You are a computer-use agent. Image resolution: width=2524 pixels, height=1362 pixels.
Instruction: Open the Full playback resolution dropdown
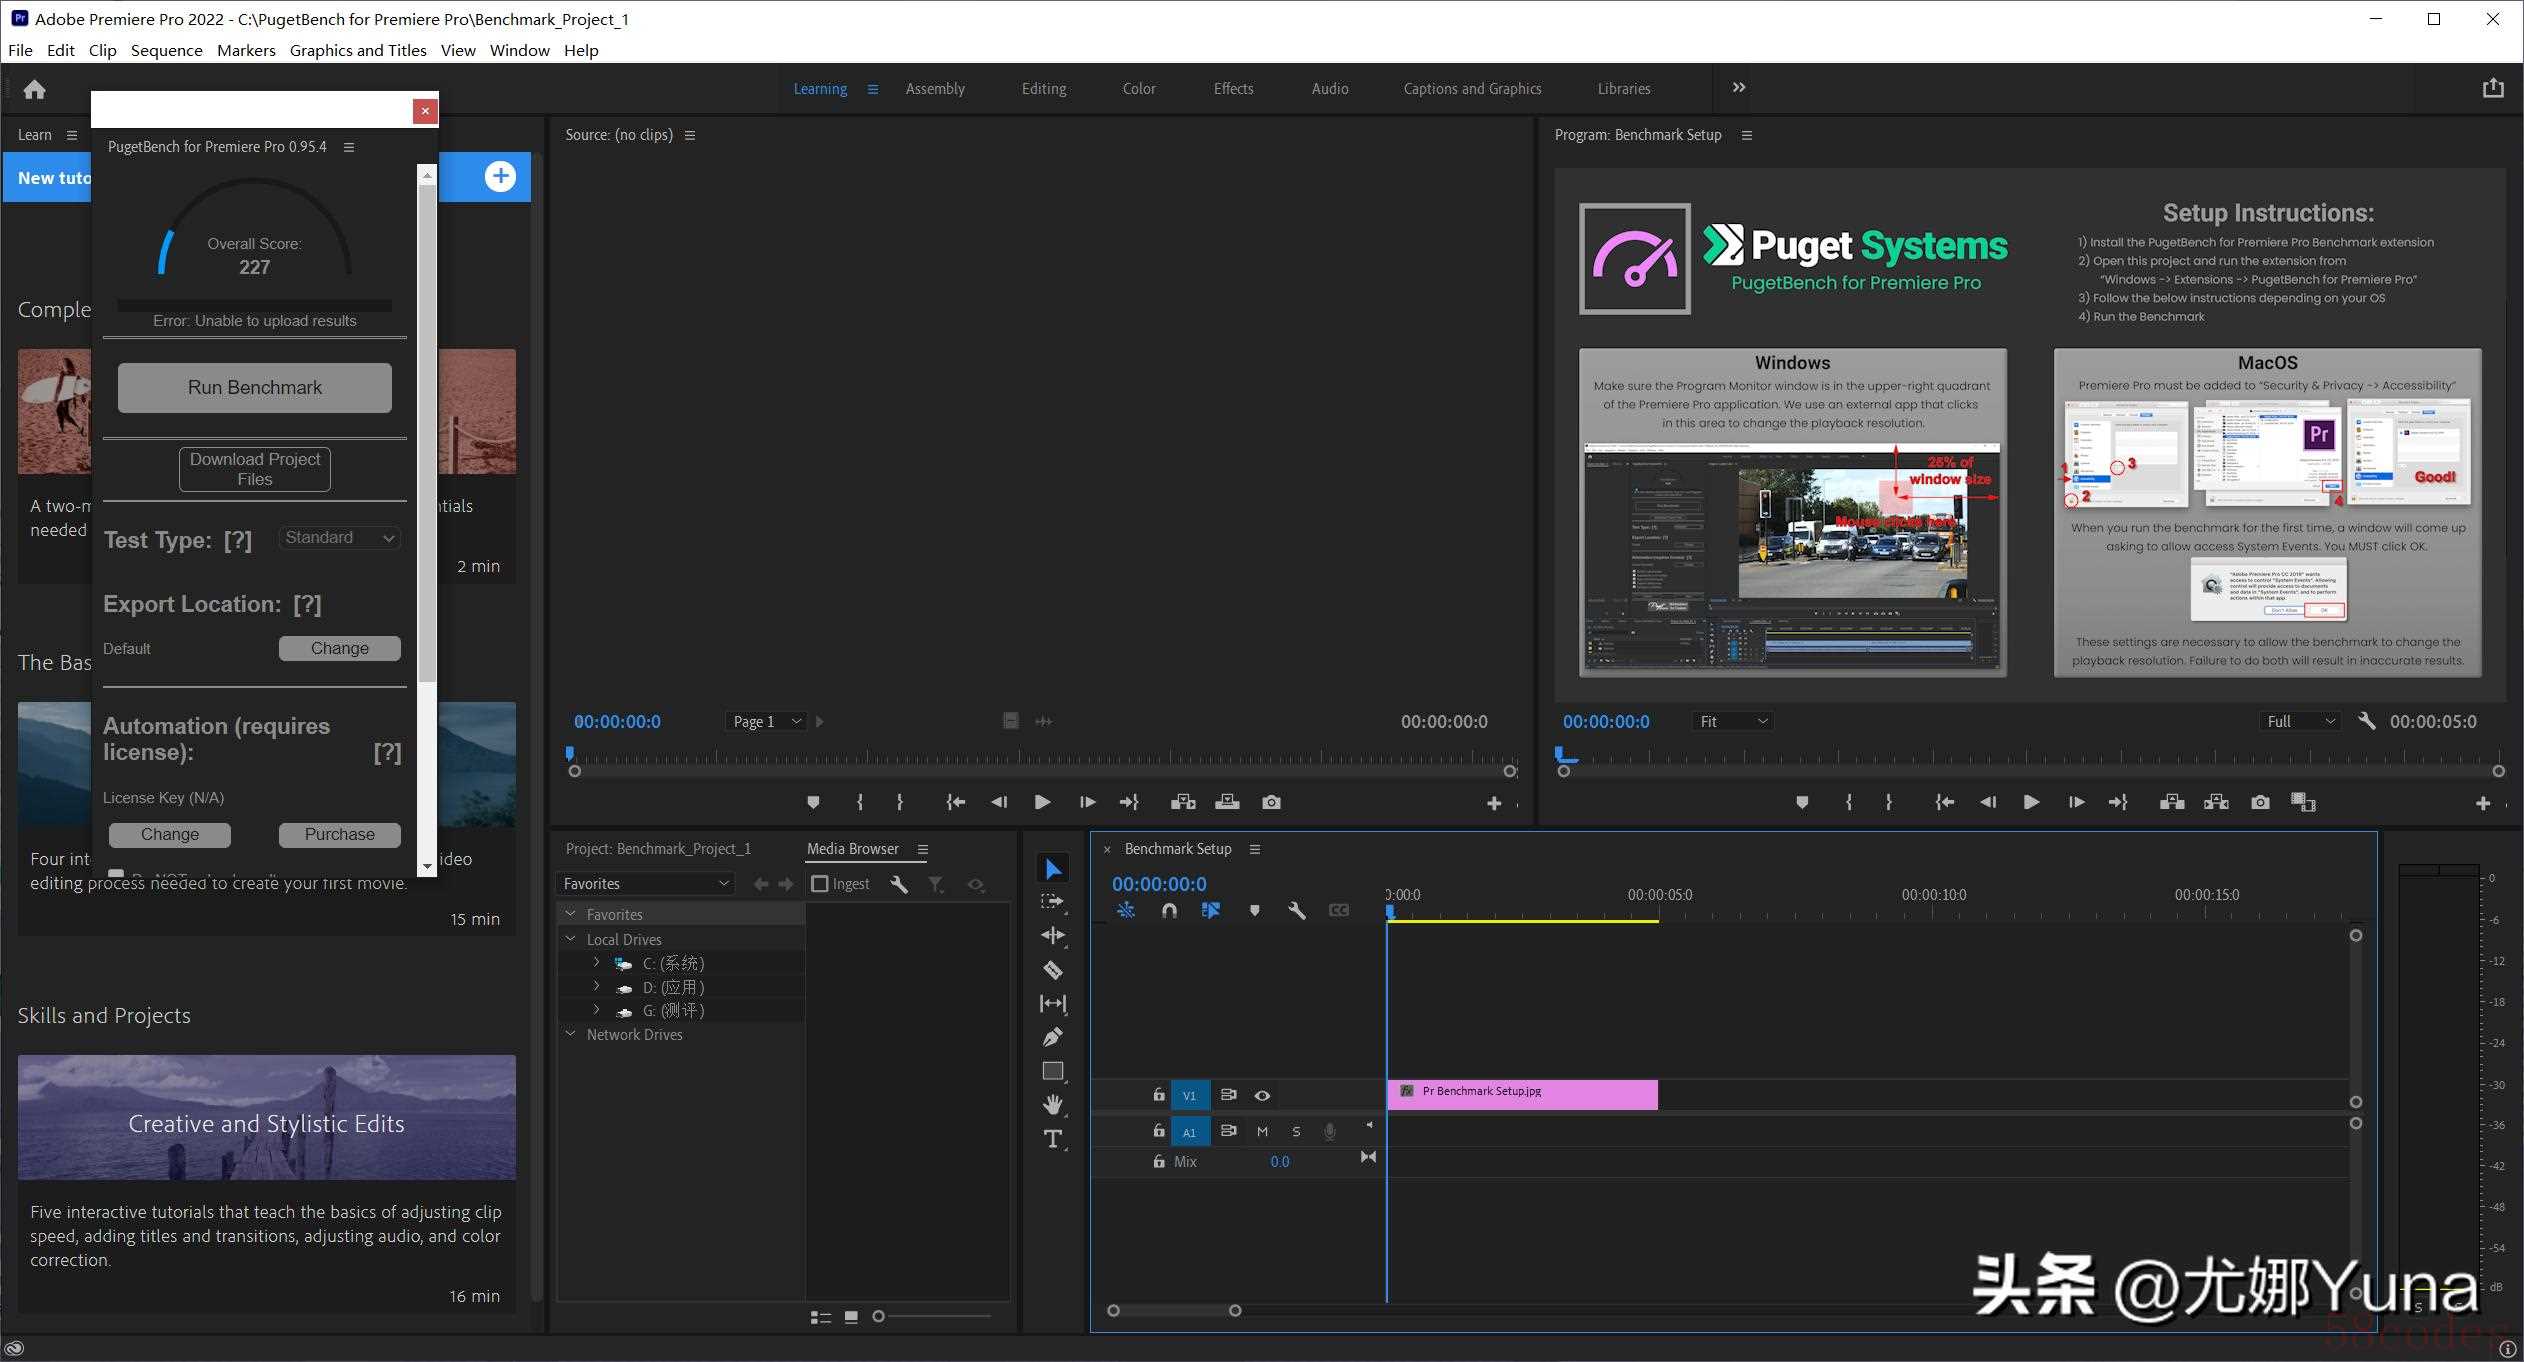(x=2300, y=721)
